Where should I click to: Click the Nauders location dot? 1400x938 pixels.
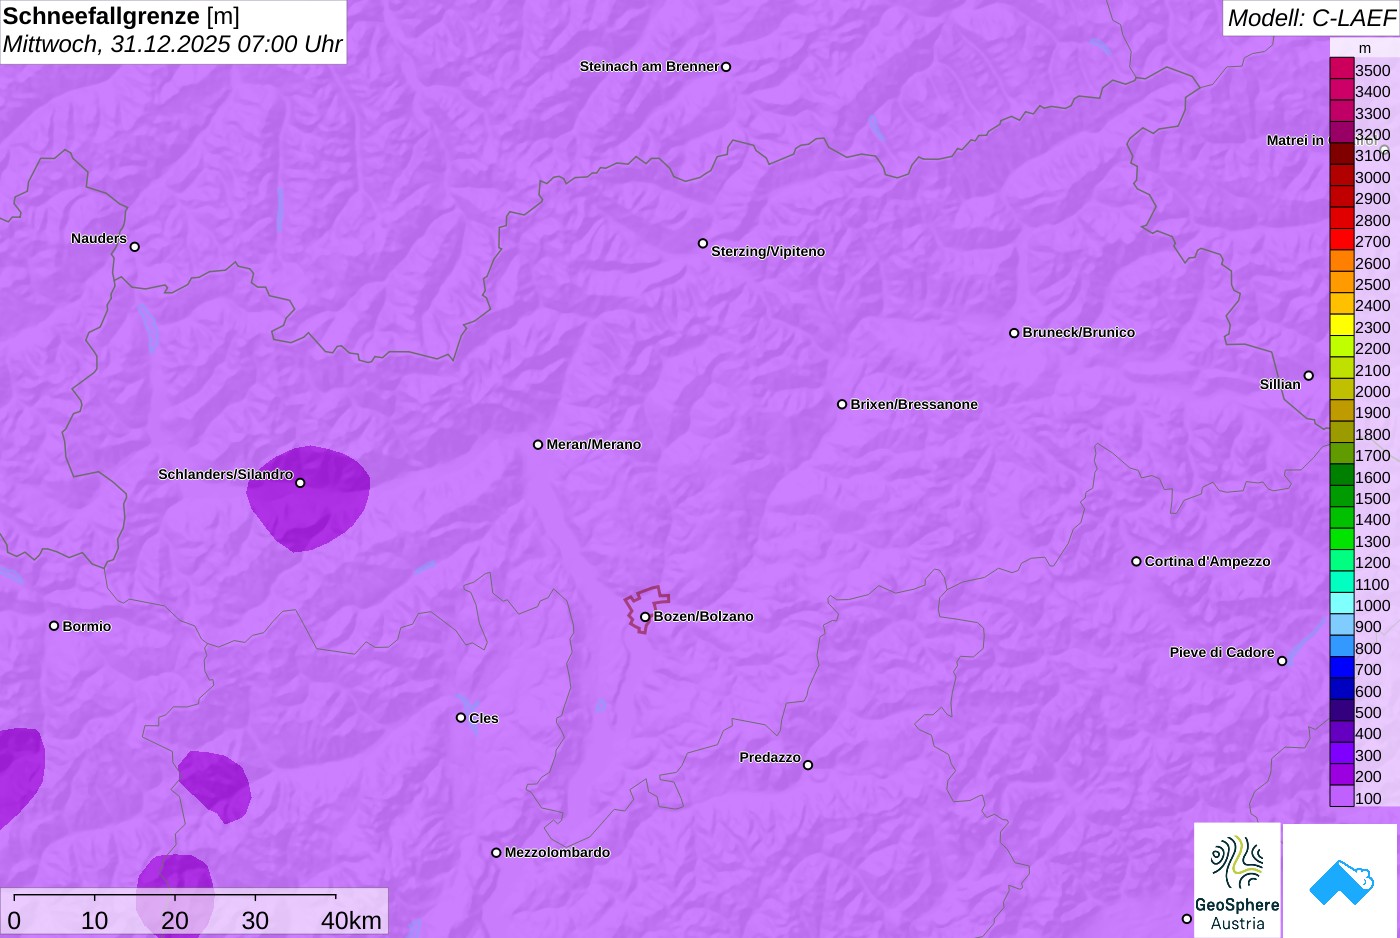(135, 247)
